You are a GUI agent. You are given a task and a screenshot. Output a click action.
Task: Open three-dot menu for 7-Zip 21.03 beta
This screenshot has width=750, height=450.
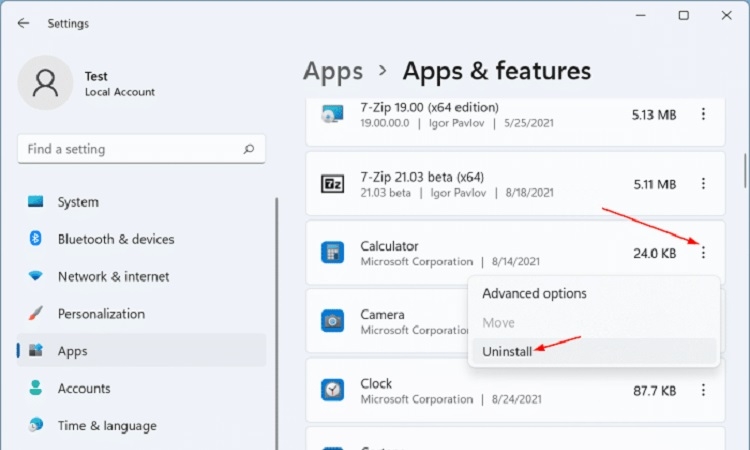tap(703, 184)
